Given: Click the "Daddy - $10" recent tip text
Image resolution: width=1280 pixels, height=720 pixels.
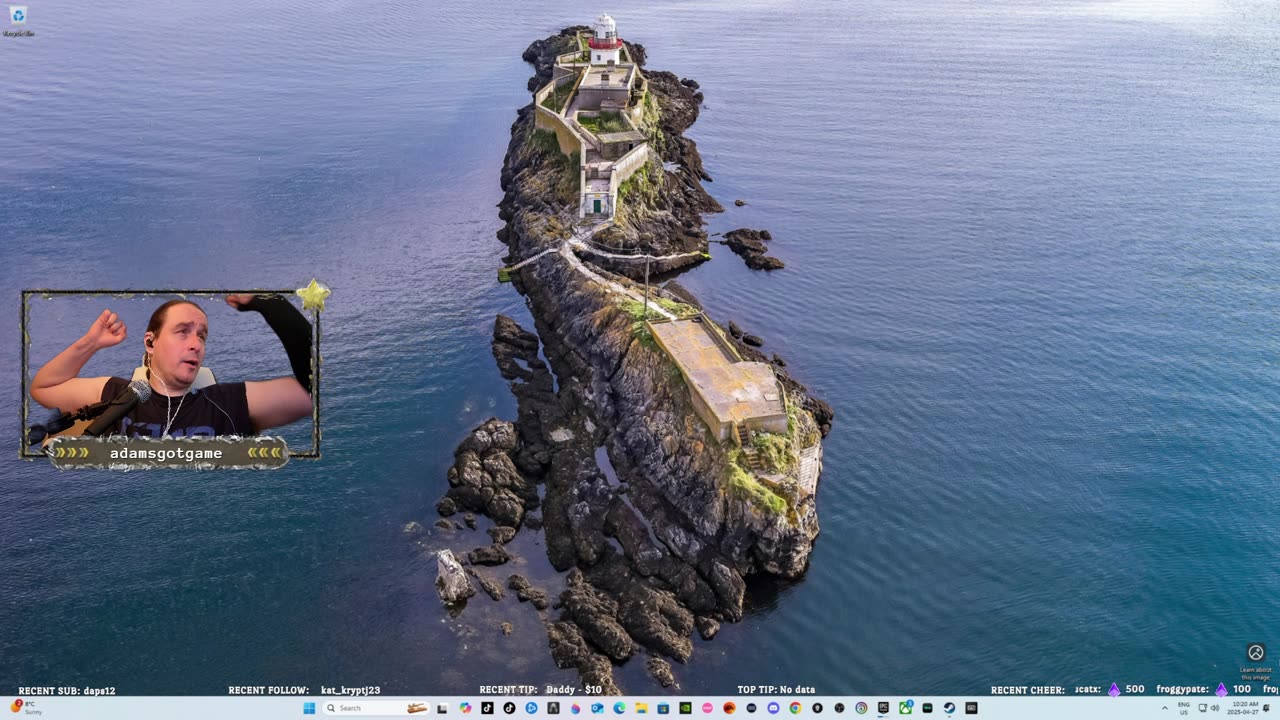Looking at the screenshot, I should pyautogui.click(x=573, y=690).
